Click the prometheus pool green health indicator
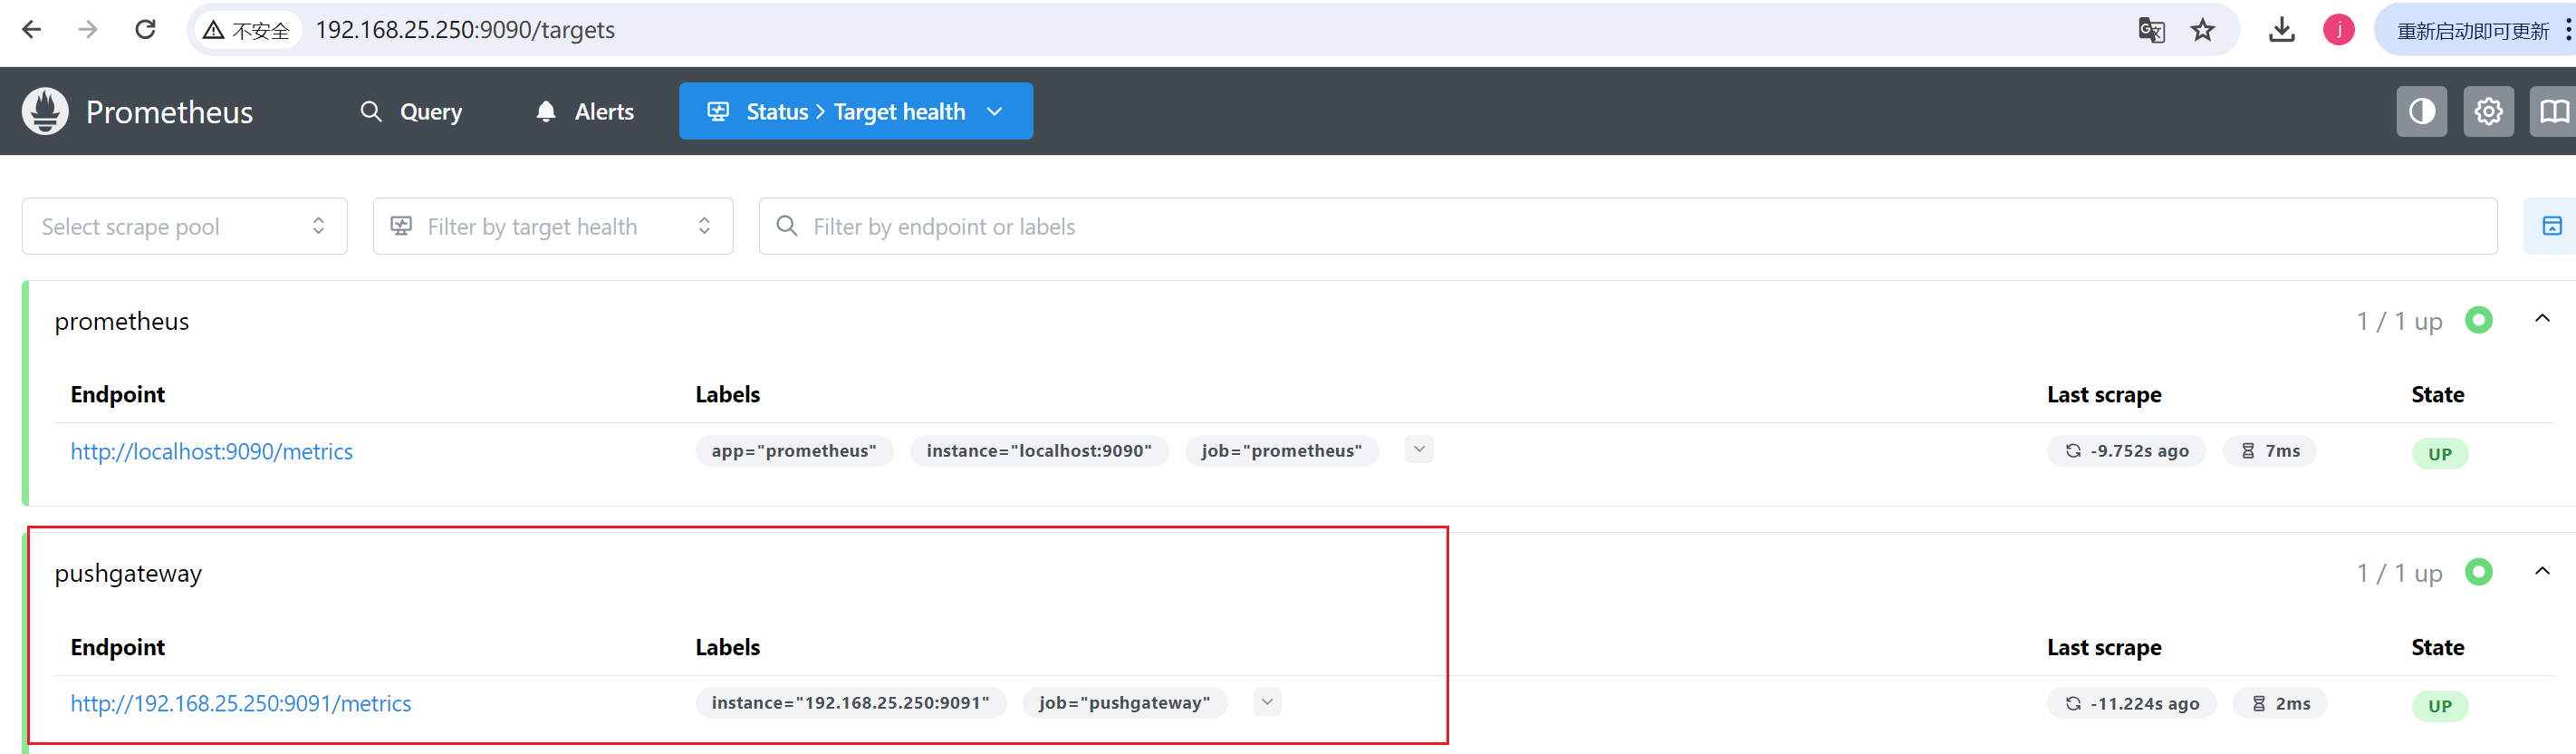Viewport: 2576px width, 754px height. click(2478, 320)
